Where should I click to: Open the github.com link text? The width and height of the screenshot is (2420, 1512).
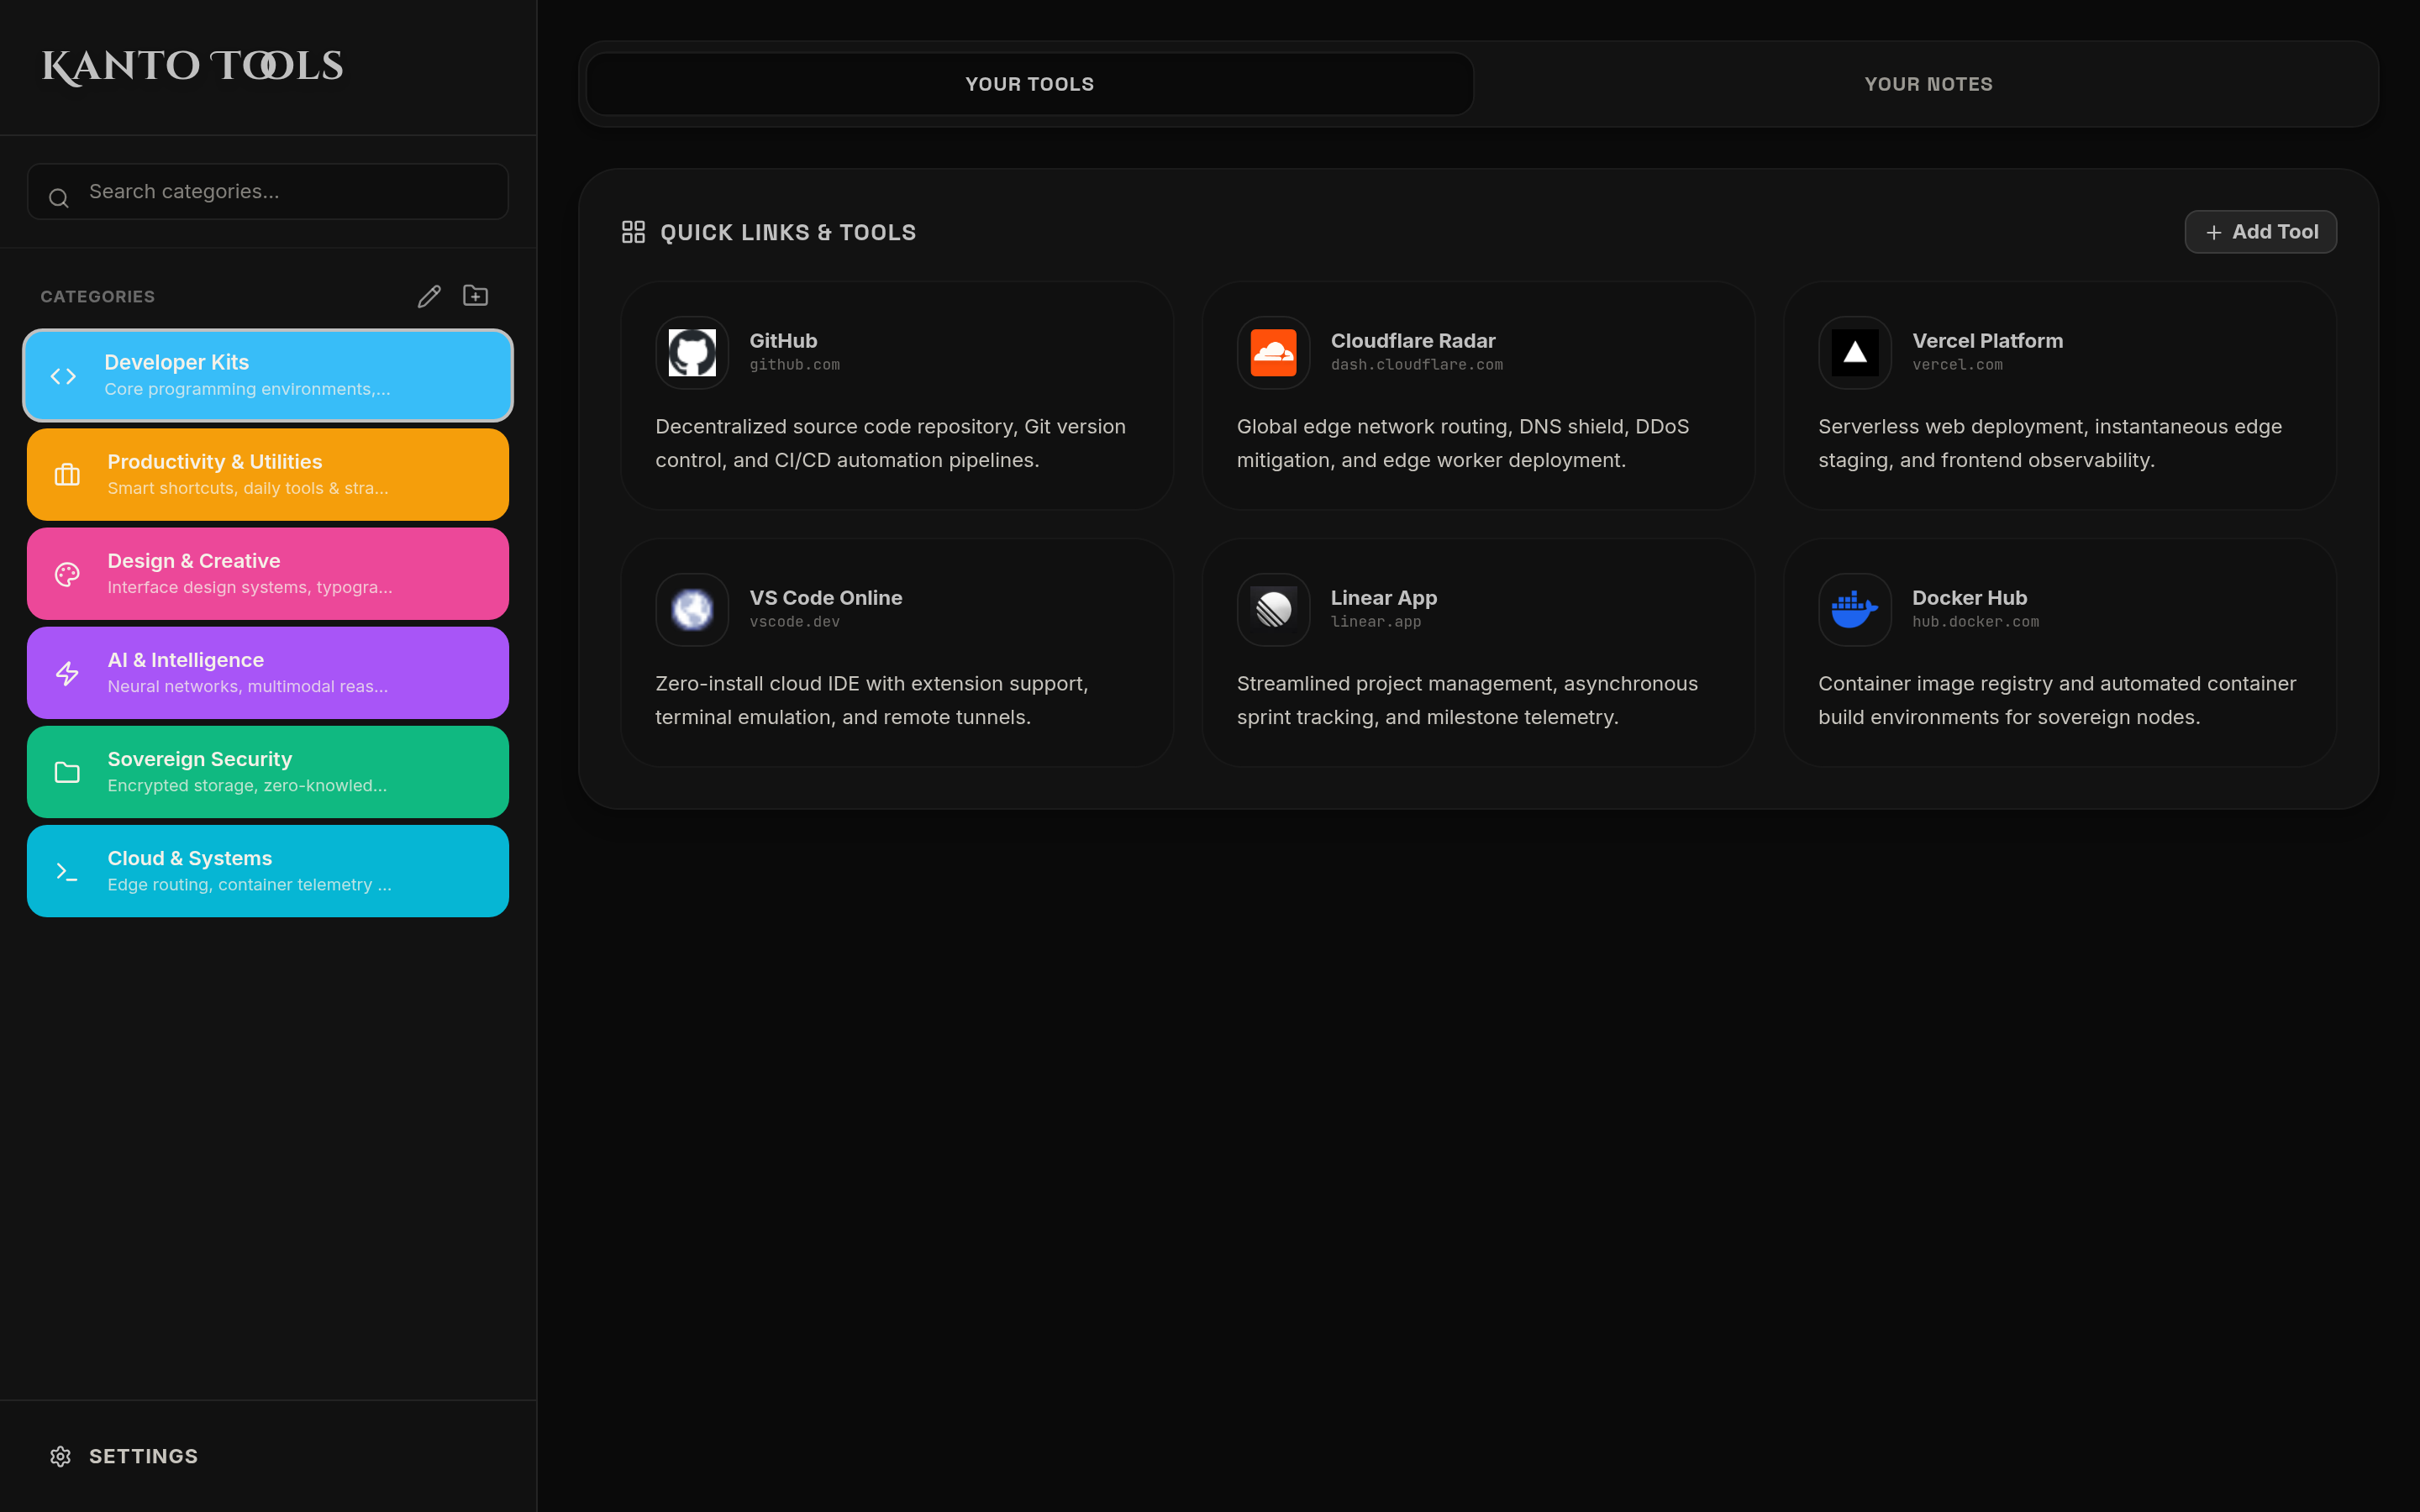[795, 365]
